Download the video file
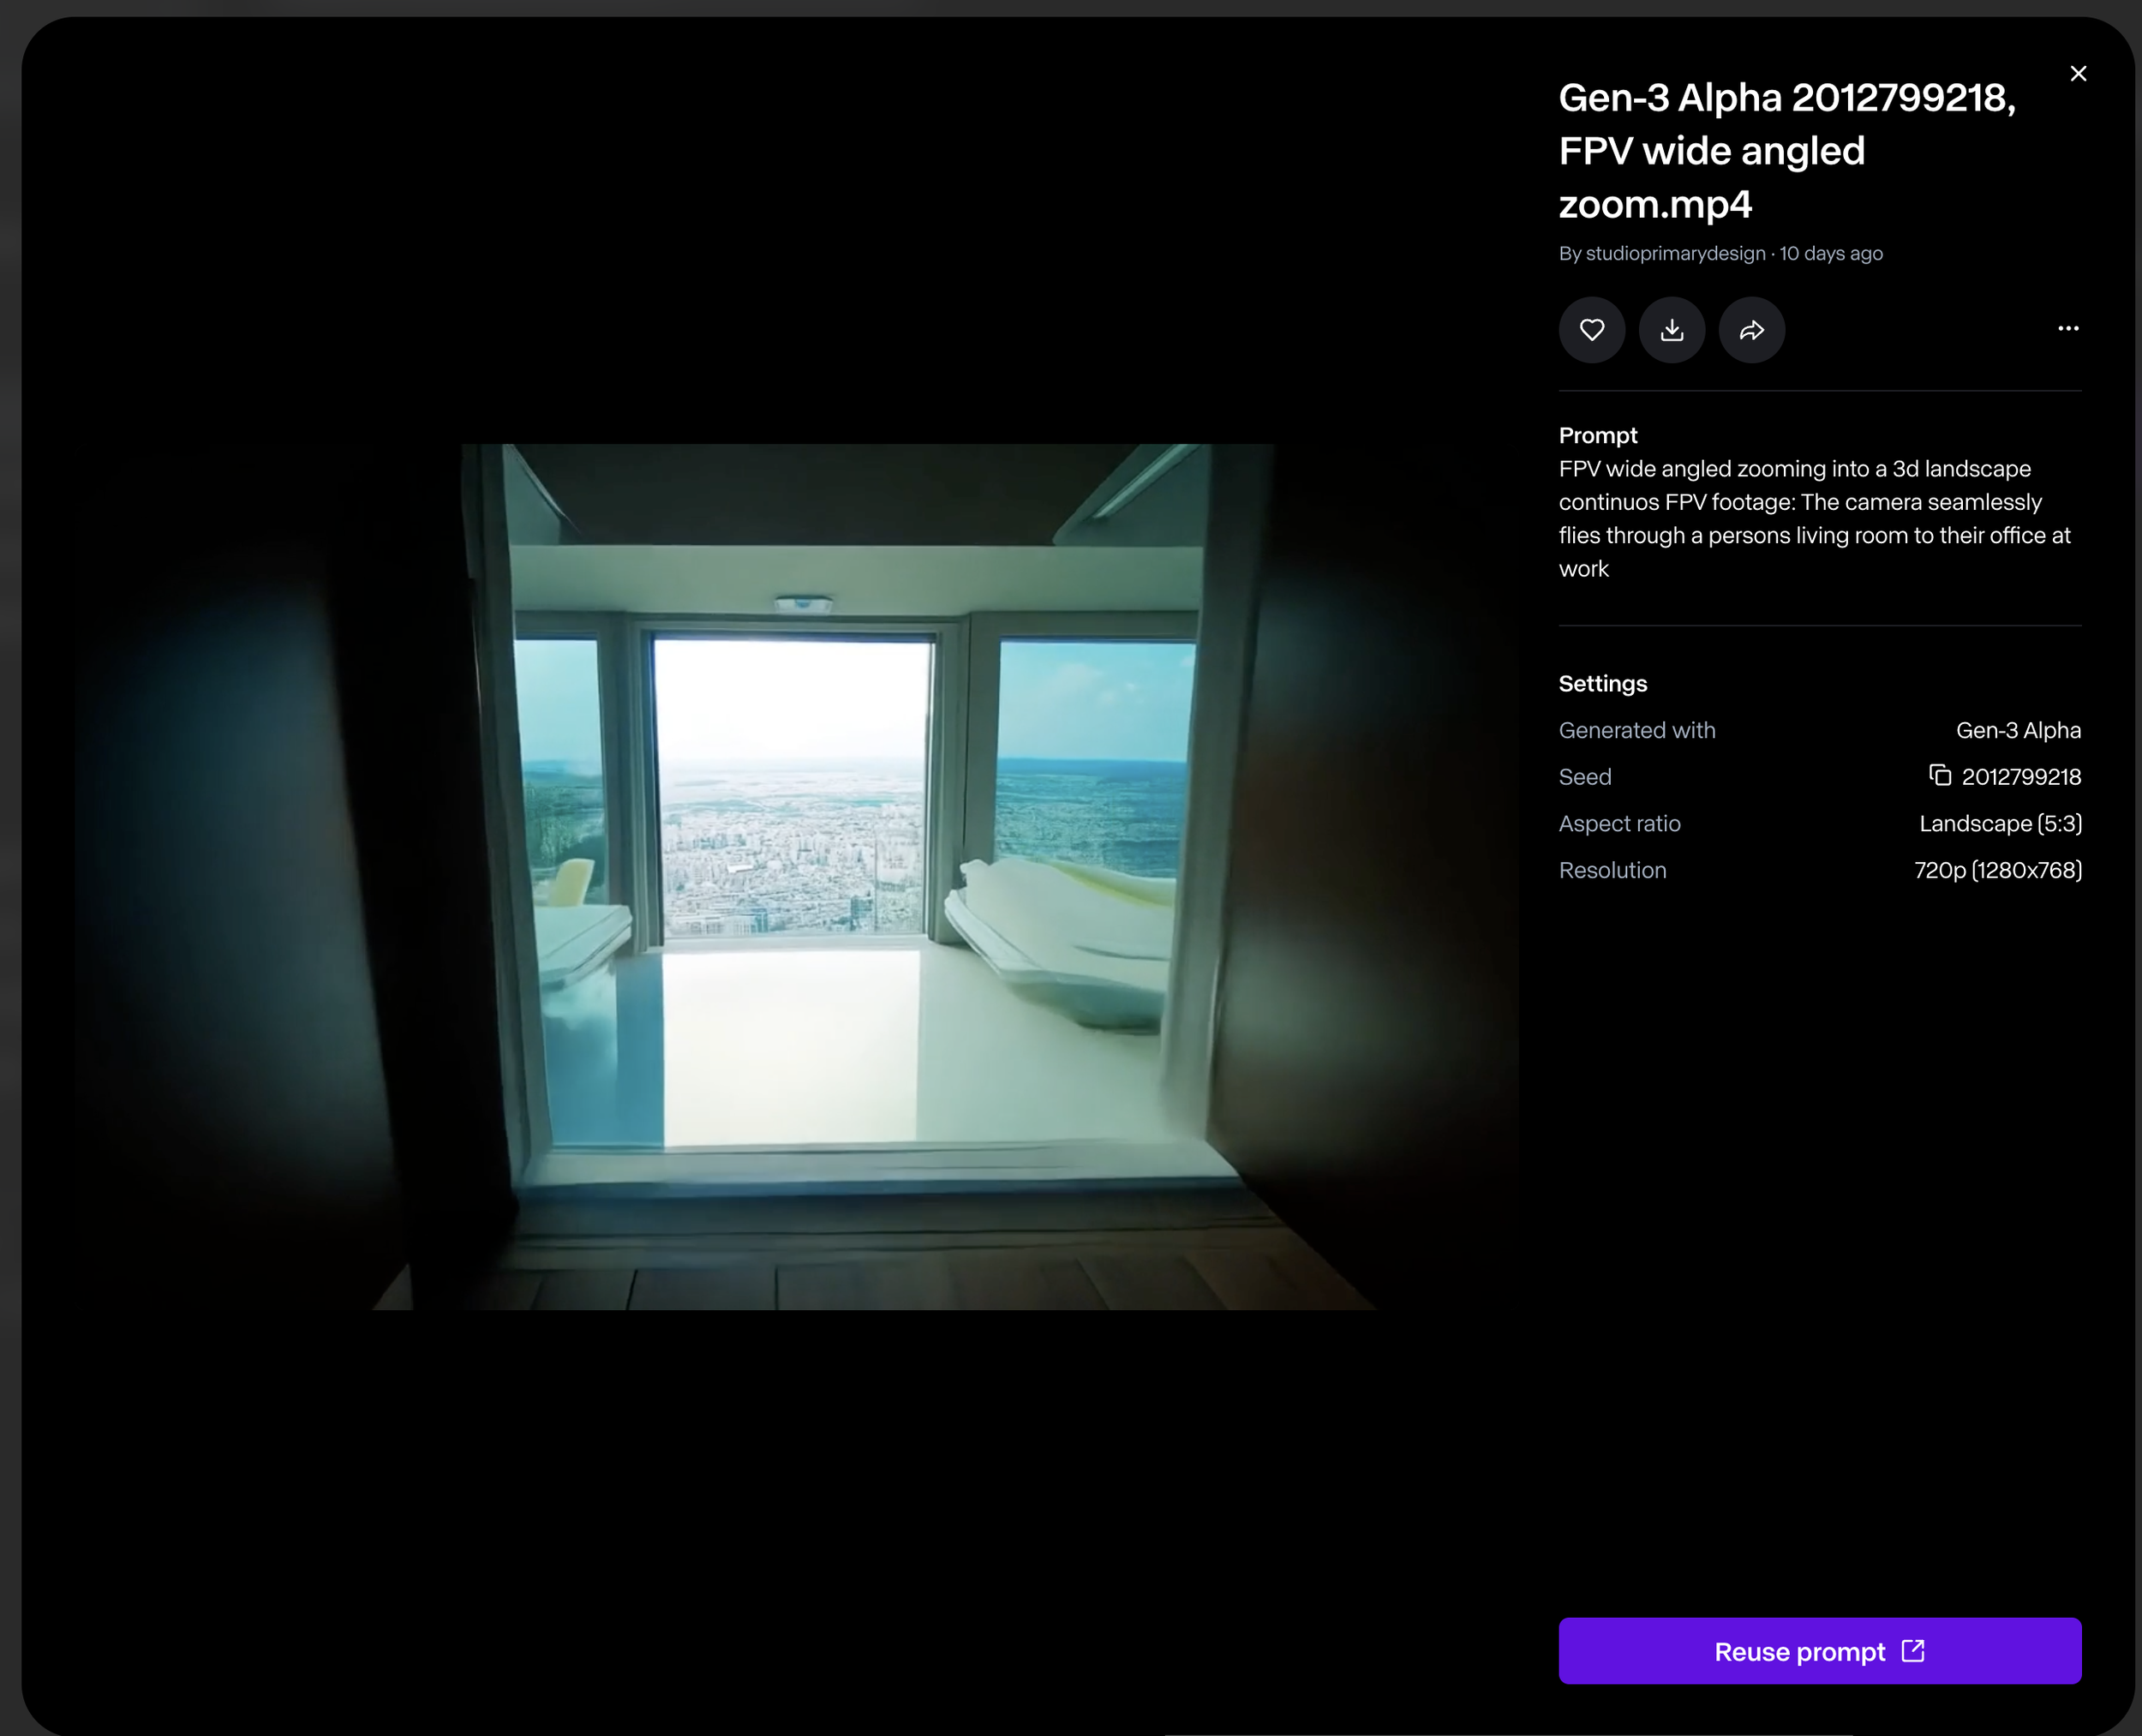The height and width of the screenshot is (1736, 2142). 1671,330
